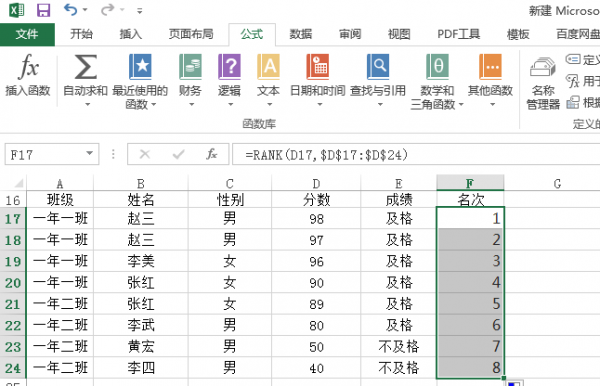Click the 用于公式 icon in the ribbon
600x386 pixels.
(x=573, y=81)
